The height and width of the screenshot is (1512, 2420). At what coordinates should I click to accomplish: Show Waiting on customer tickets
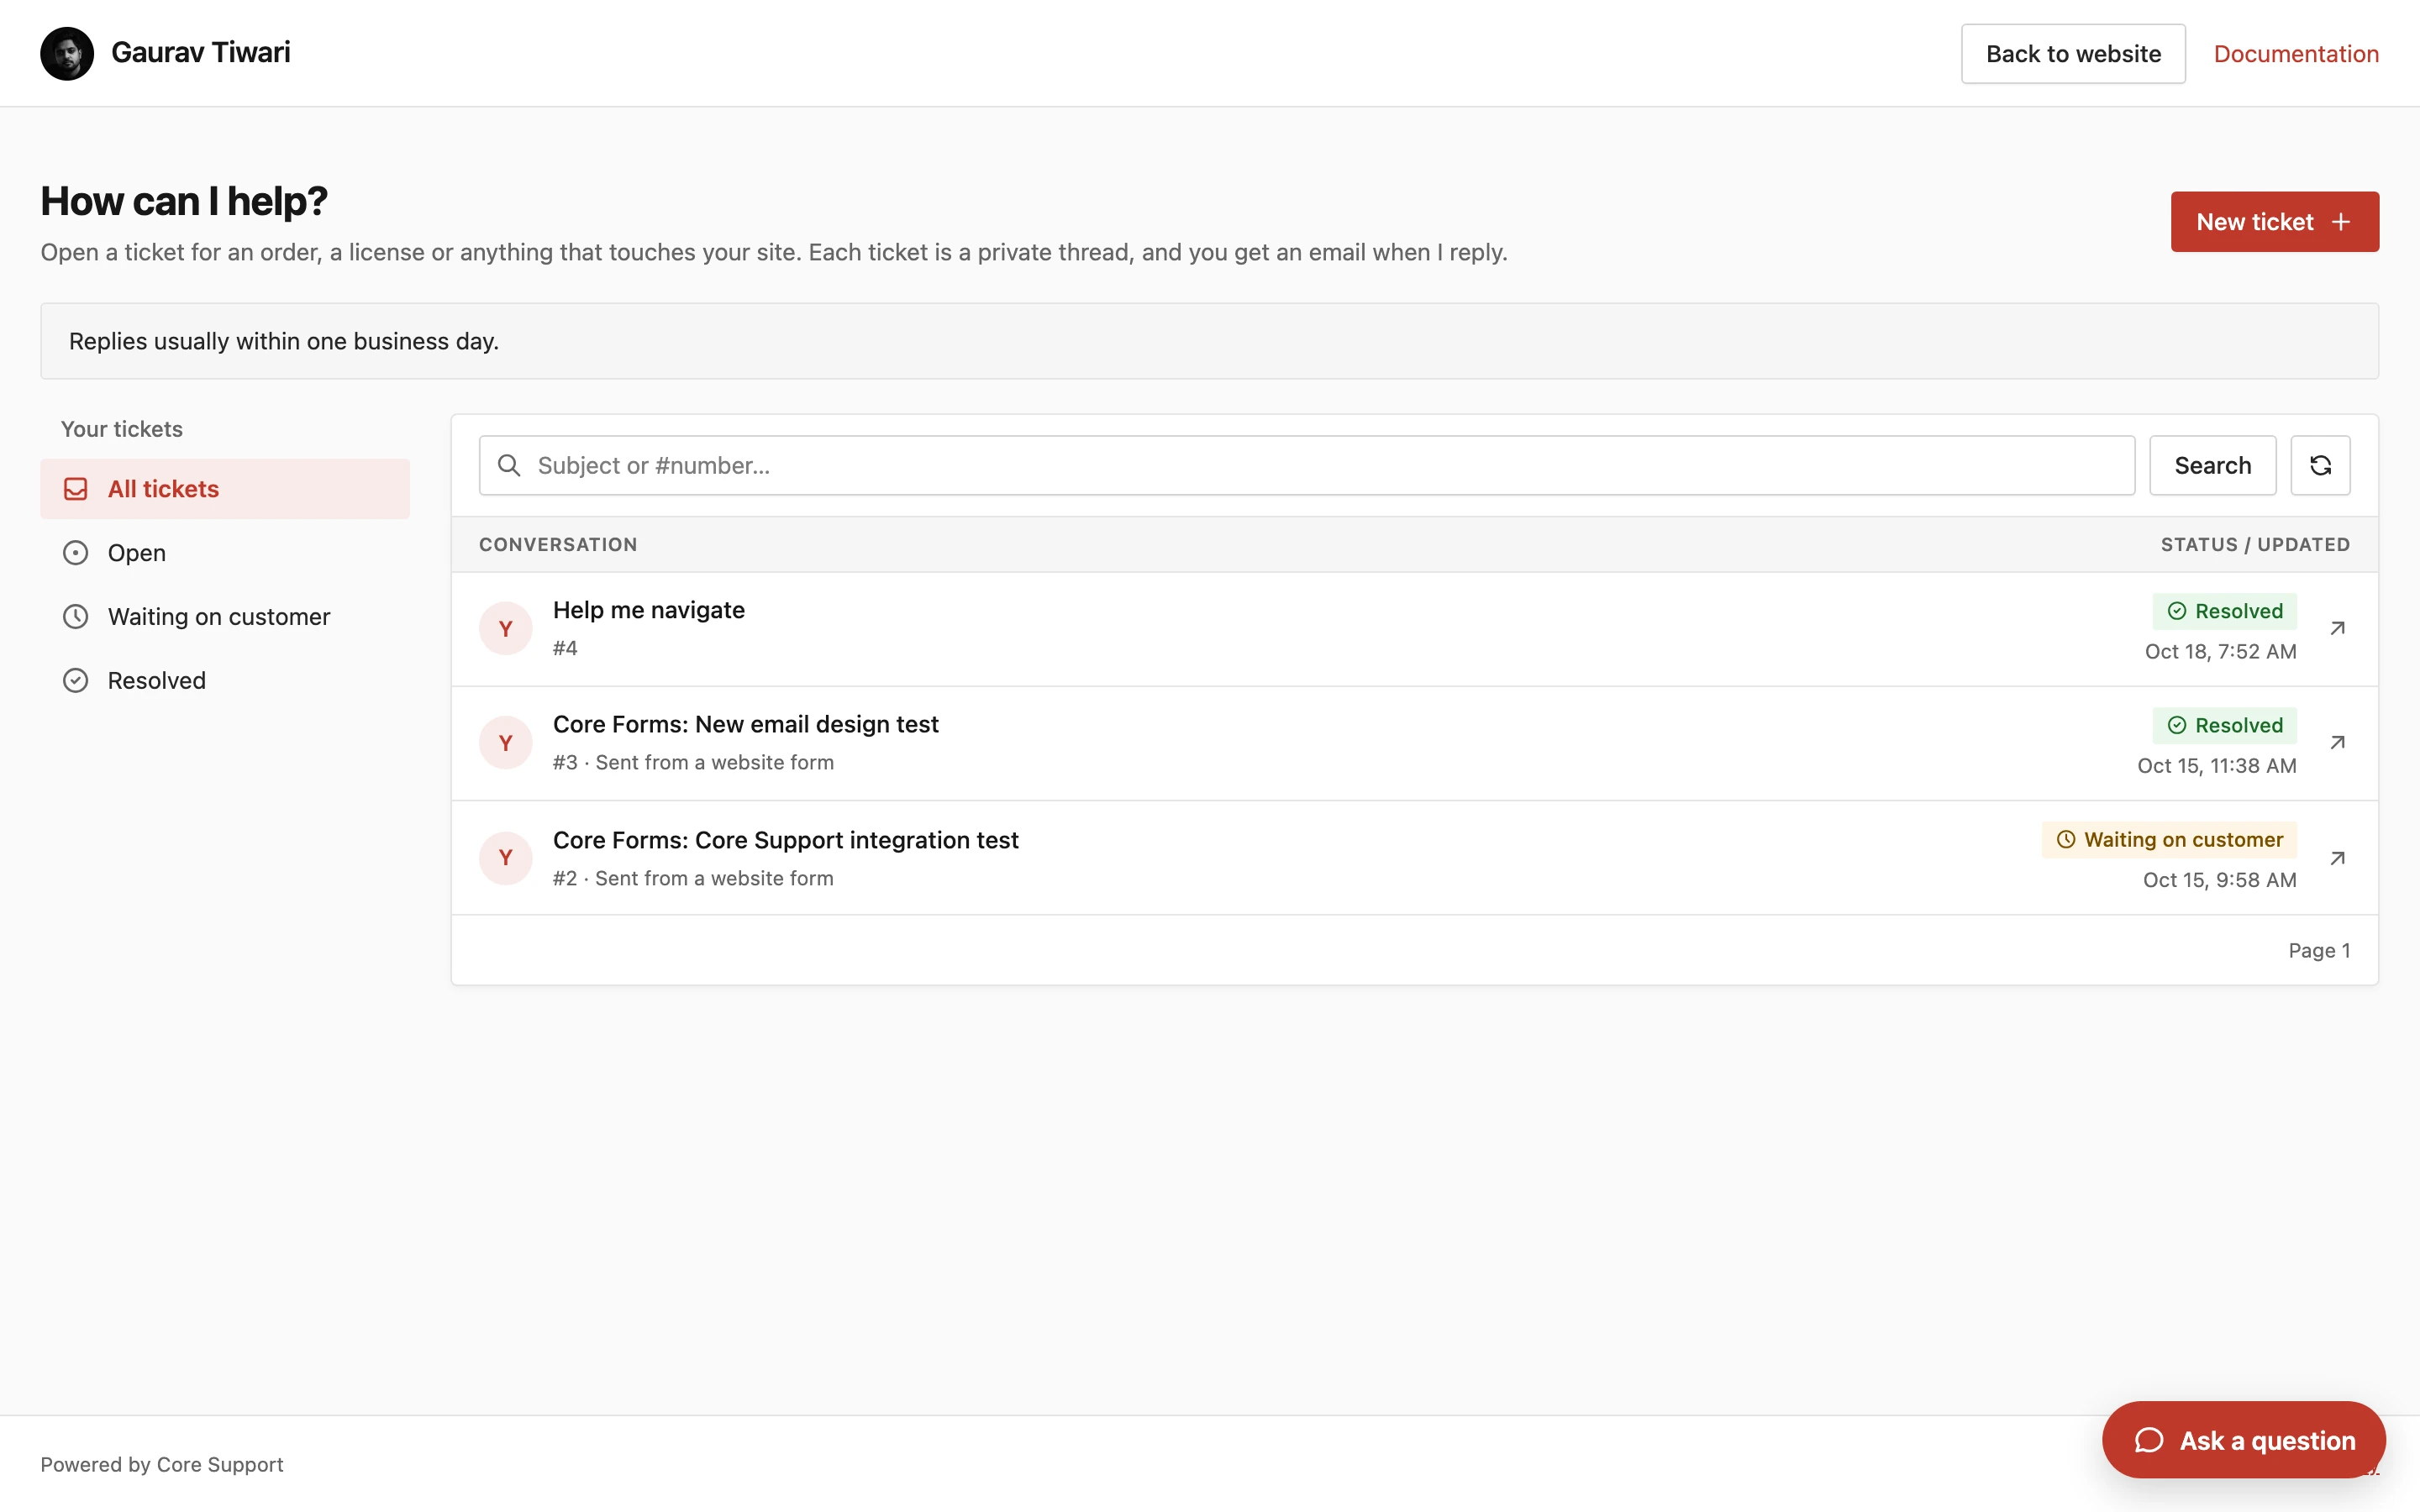[x=225, y=616]
